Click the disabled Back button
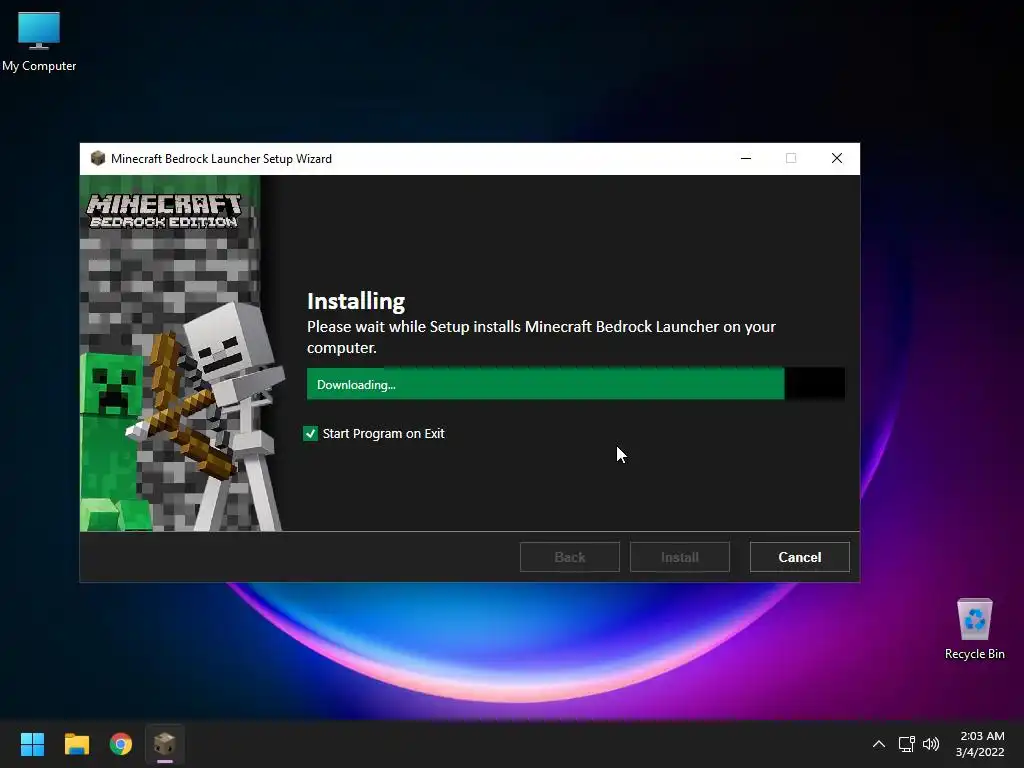Image resolution: width=1024 pixels, height=768 pixels. (569, 557)
